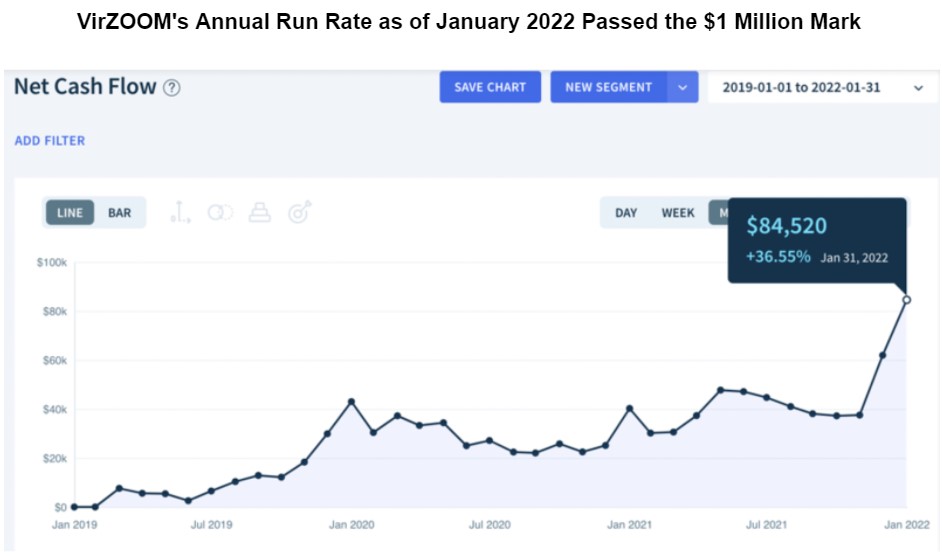Click the Jul 2020 x-axis label

click(490, 525)
